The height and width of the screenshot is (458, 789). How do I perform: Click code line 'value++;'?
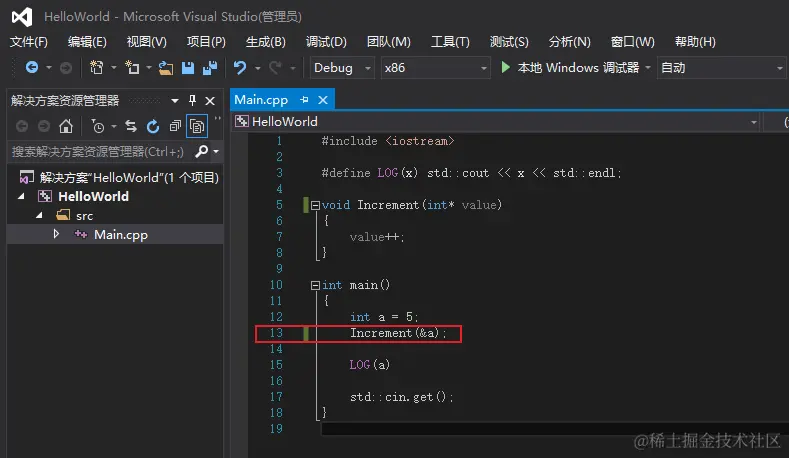(x=377, y=237)
